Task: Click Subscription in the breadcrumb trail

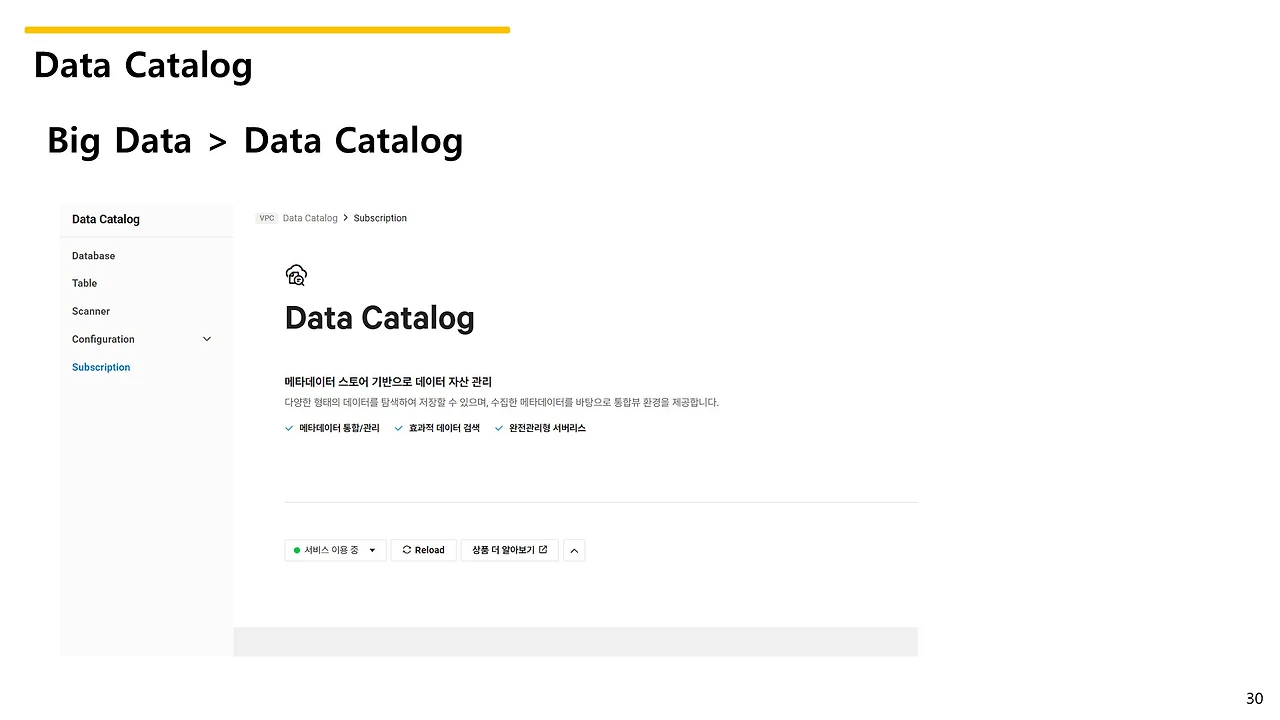Action: [x=380, y=218]
